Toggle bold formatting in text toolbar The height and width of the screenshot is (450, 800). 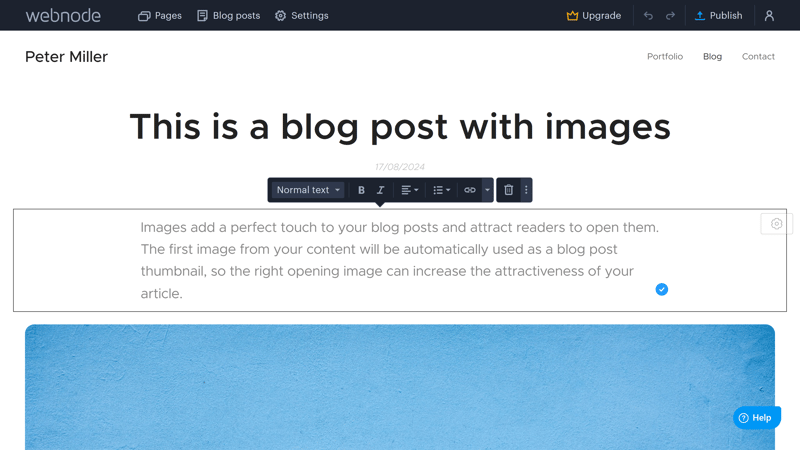tap(361, 190)
